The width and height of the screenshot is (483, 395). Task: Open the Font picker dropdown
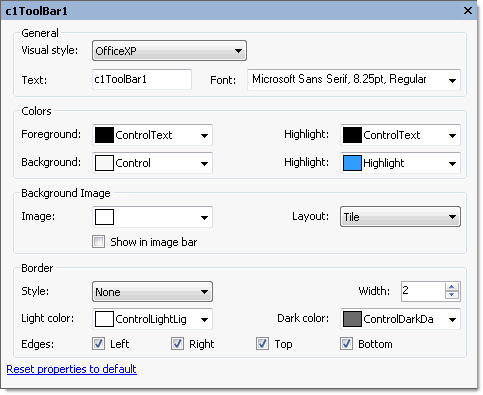pos(452,80)
